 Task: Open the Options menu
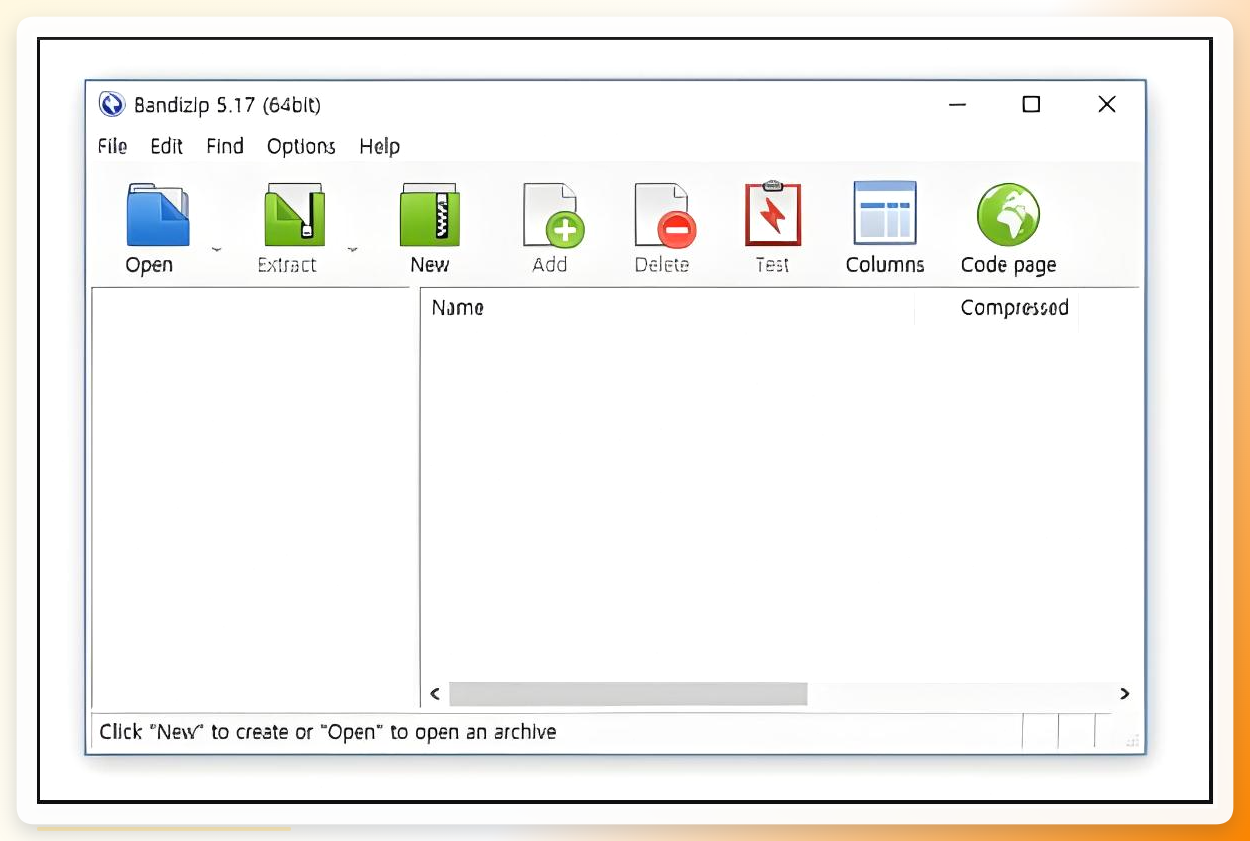[x=301, y=146]
